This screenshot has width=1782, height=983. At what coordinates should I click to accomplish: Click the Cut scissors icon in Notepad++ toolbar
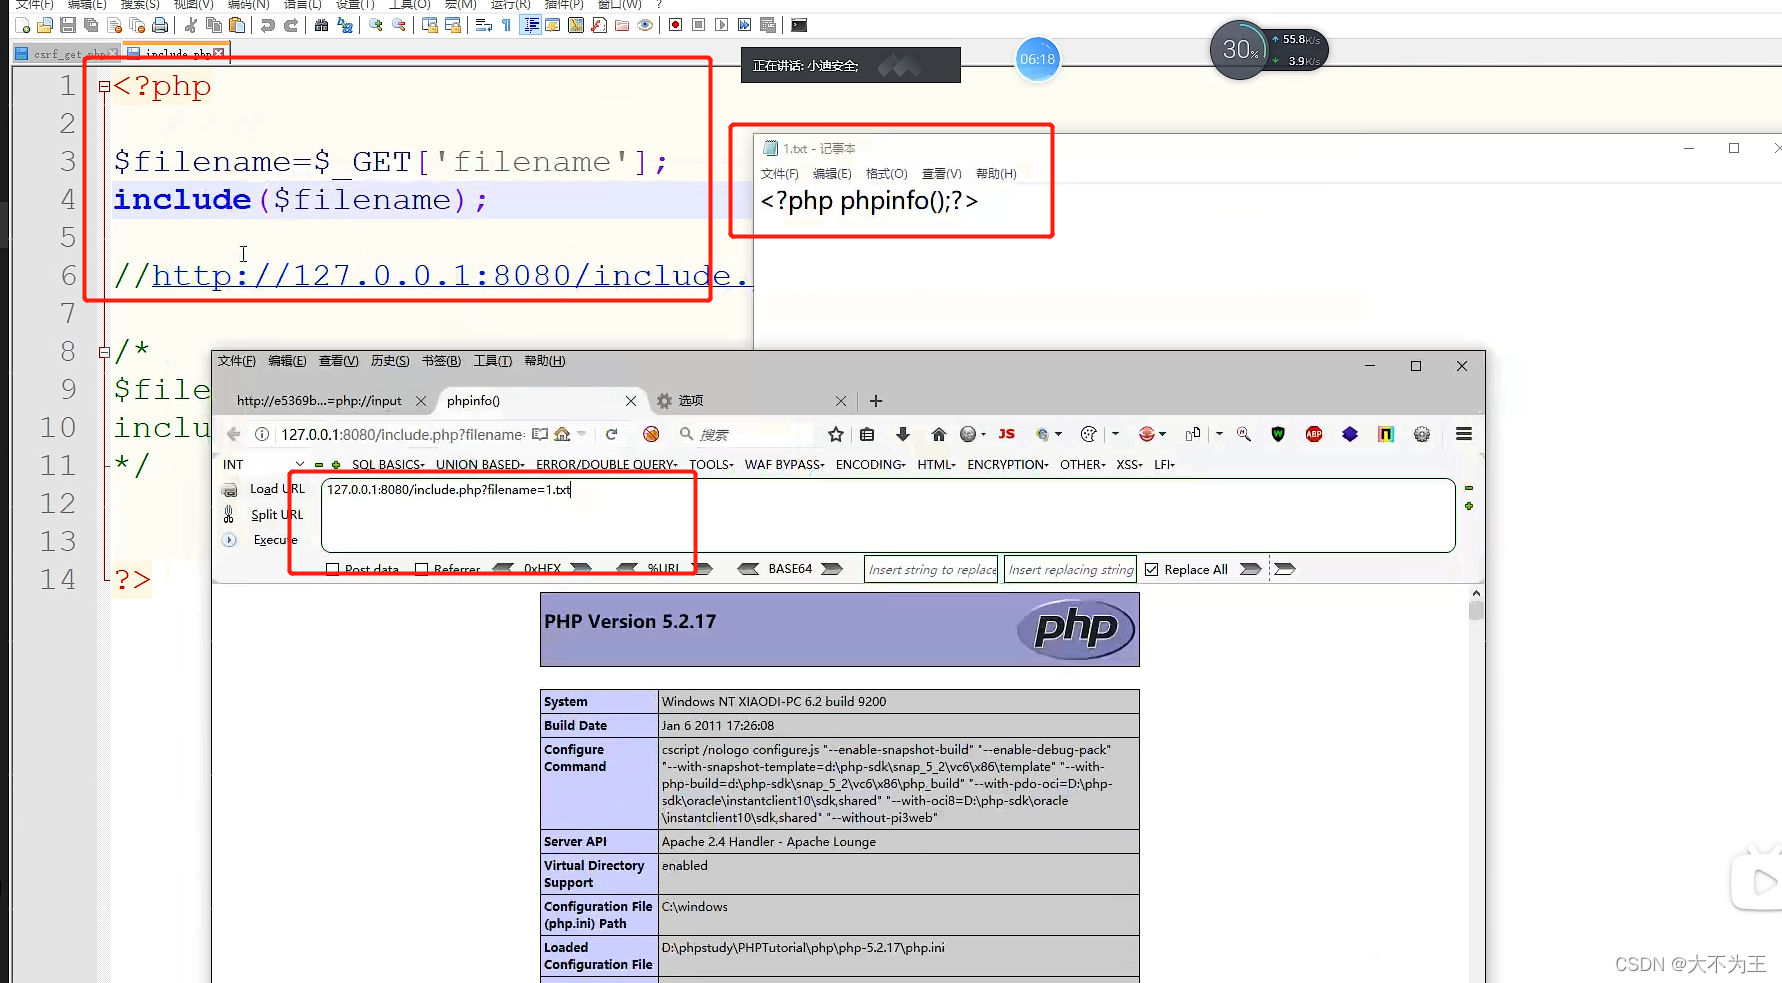coord(191,25)
